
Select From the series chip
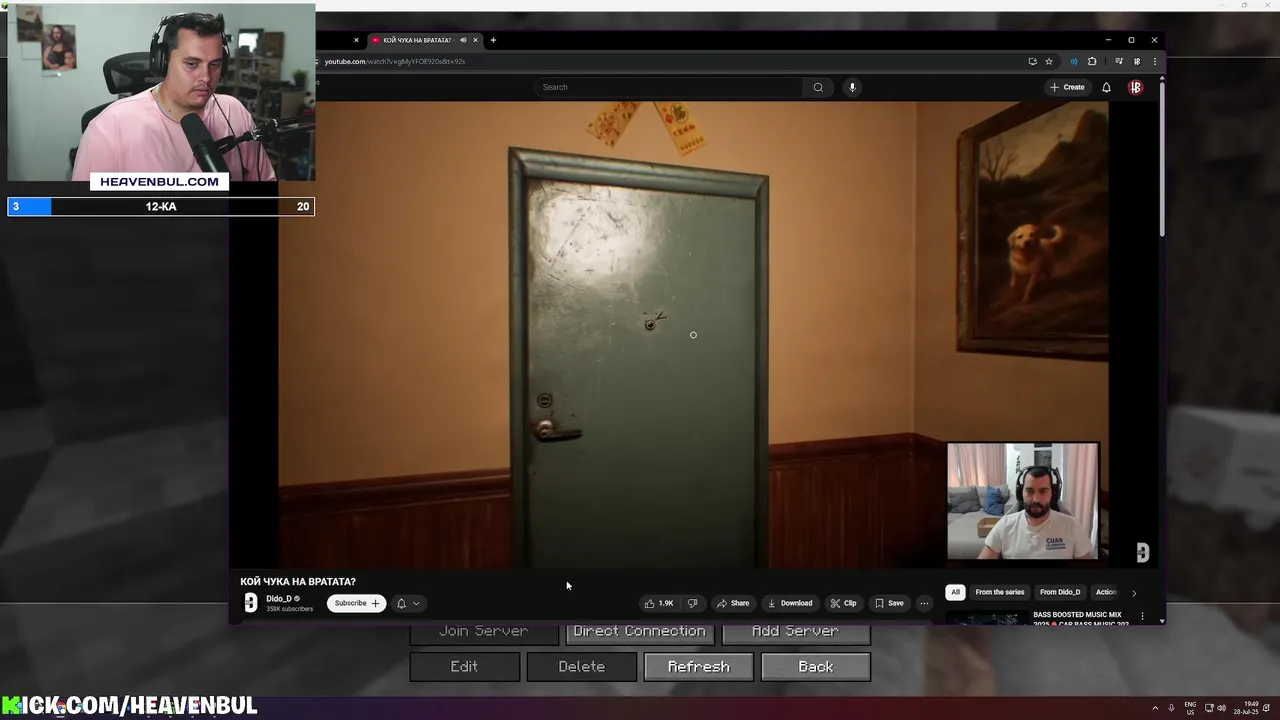[x=1000, y=592]
